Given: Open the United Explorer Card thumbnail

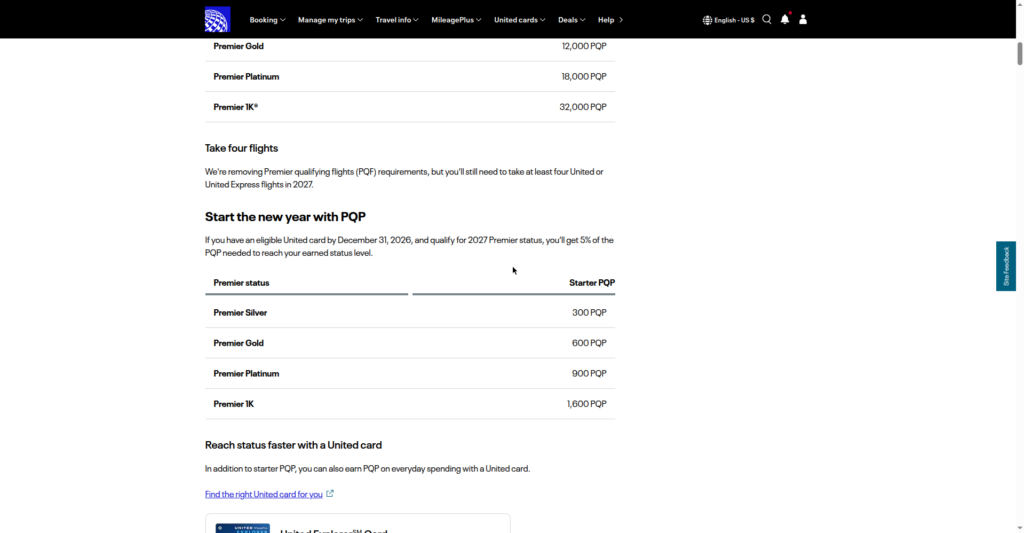Looking at the screenshot, I should (243, 528).
